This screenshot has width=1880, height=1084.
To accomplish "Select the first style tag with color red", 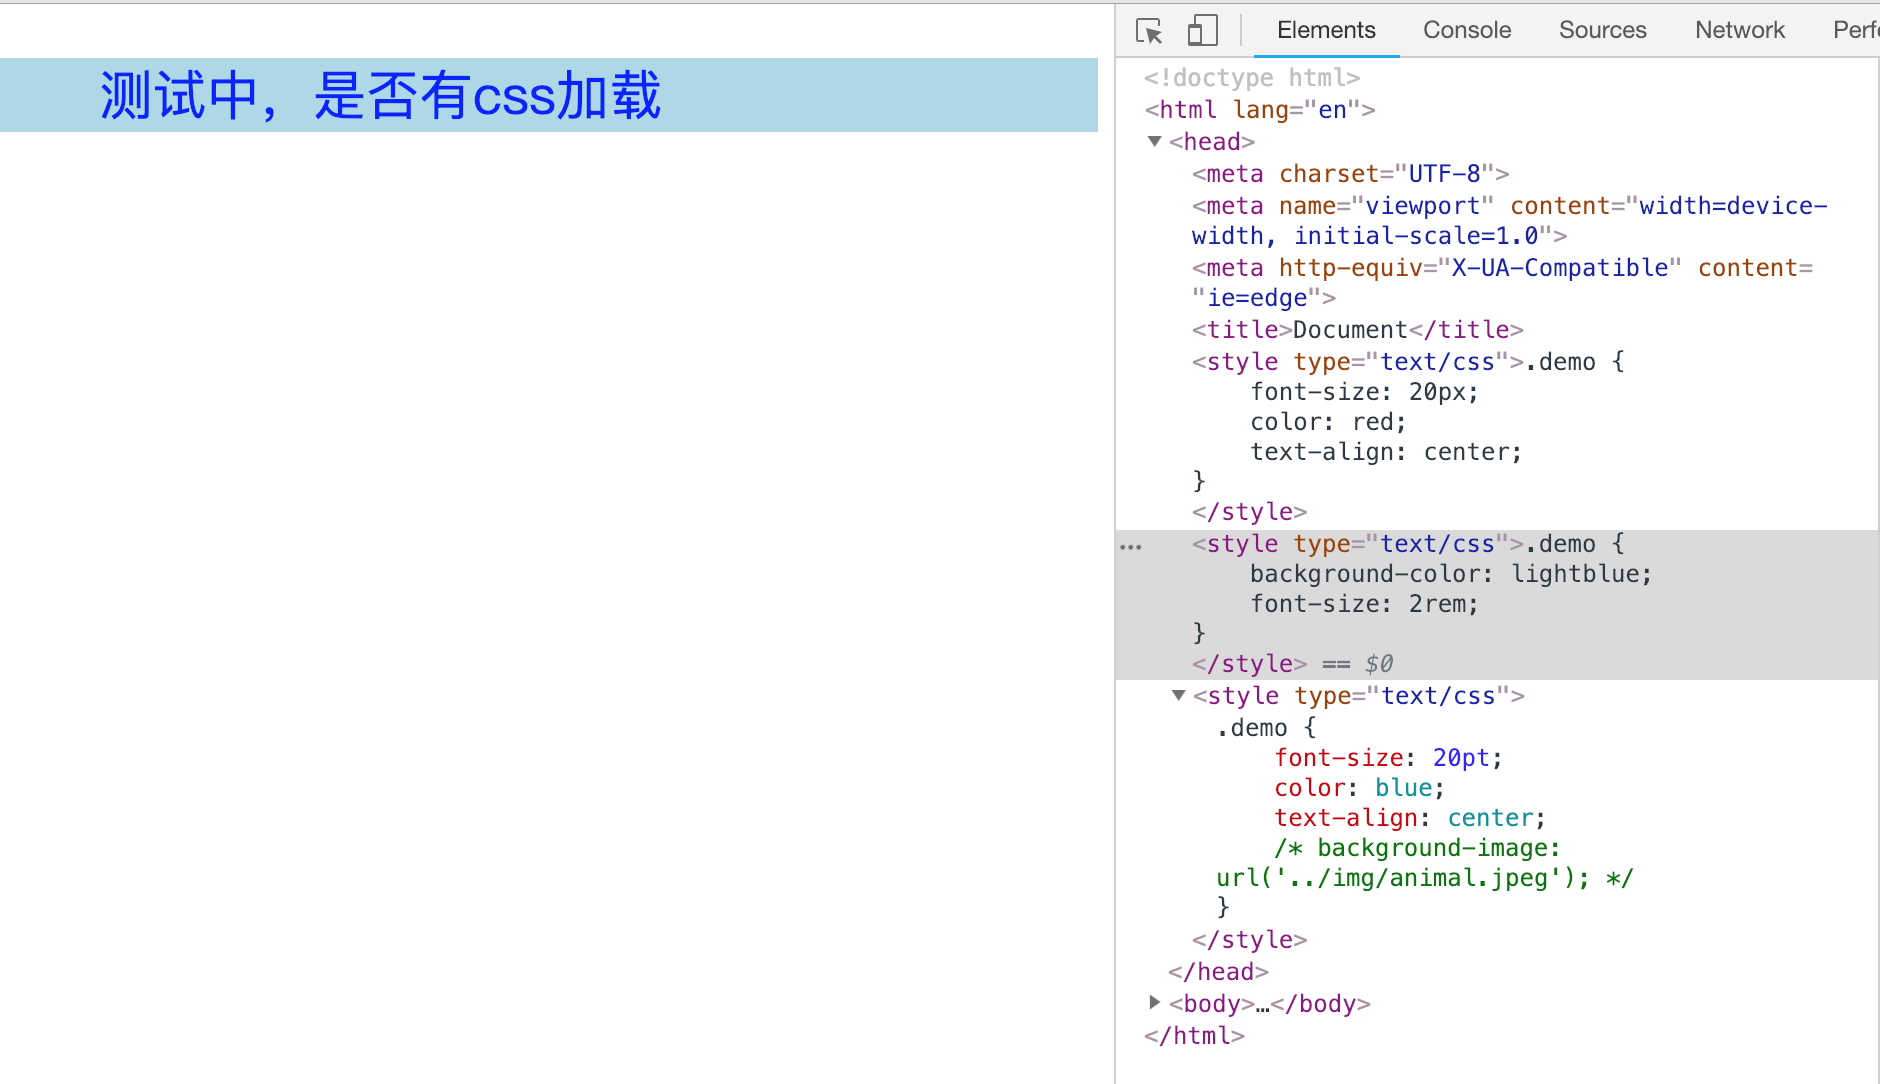I will click(1408, 437).
